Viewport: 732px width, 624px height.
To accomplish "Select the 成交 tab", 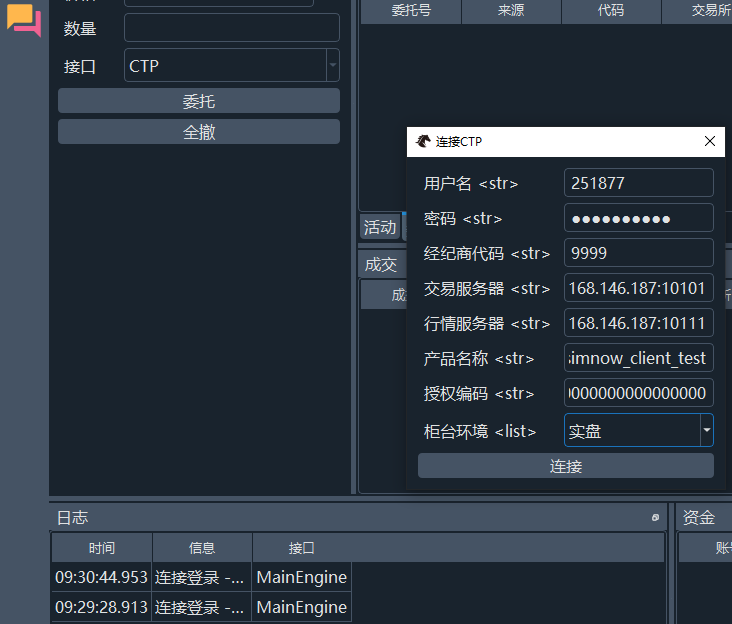I will click(x=380, y=264).
